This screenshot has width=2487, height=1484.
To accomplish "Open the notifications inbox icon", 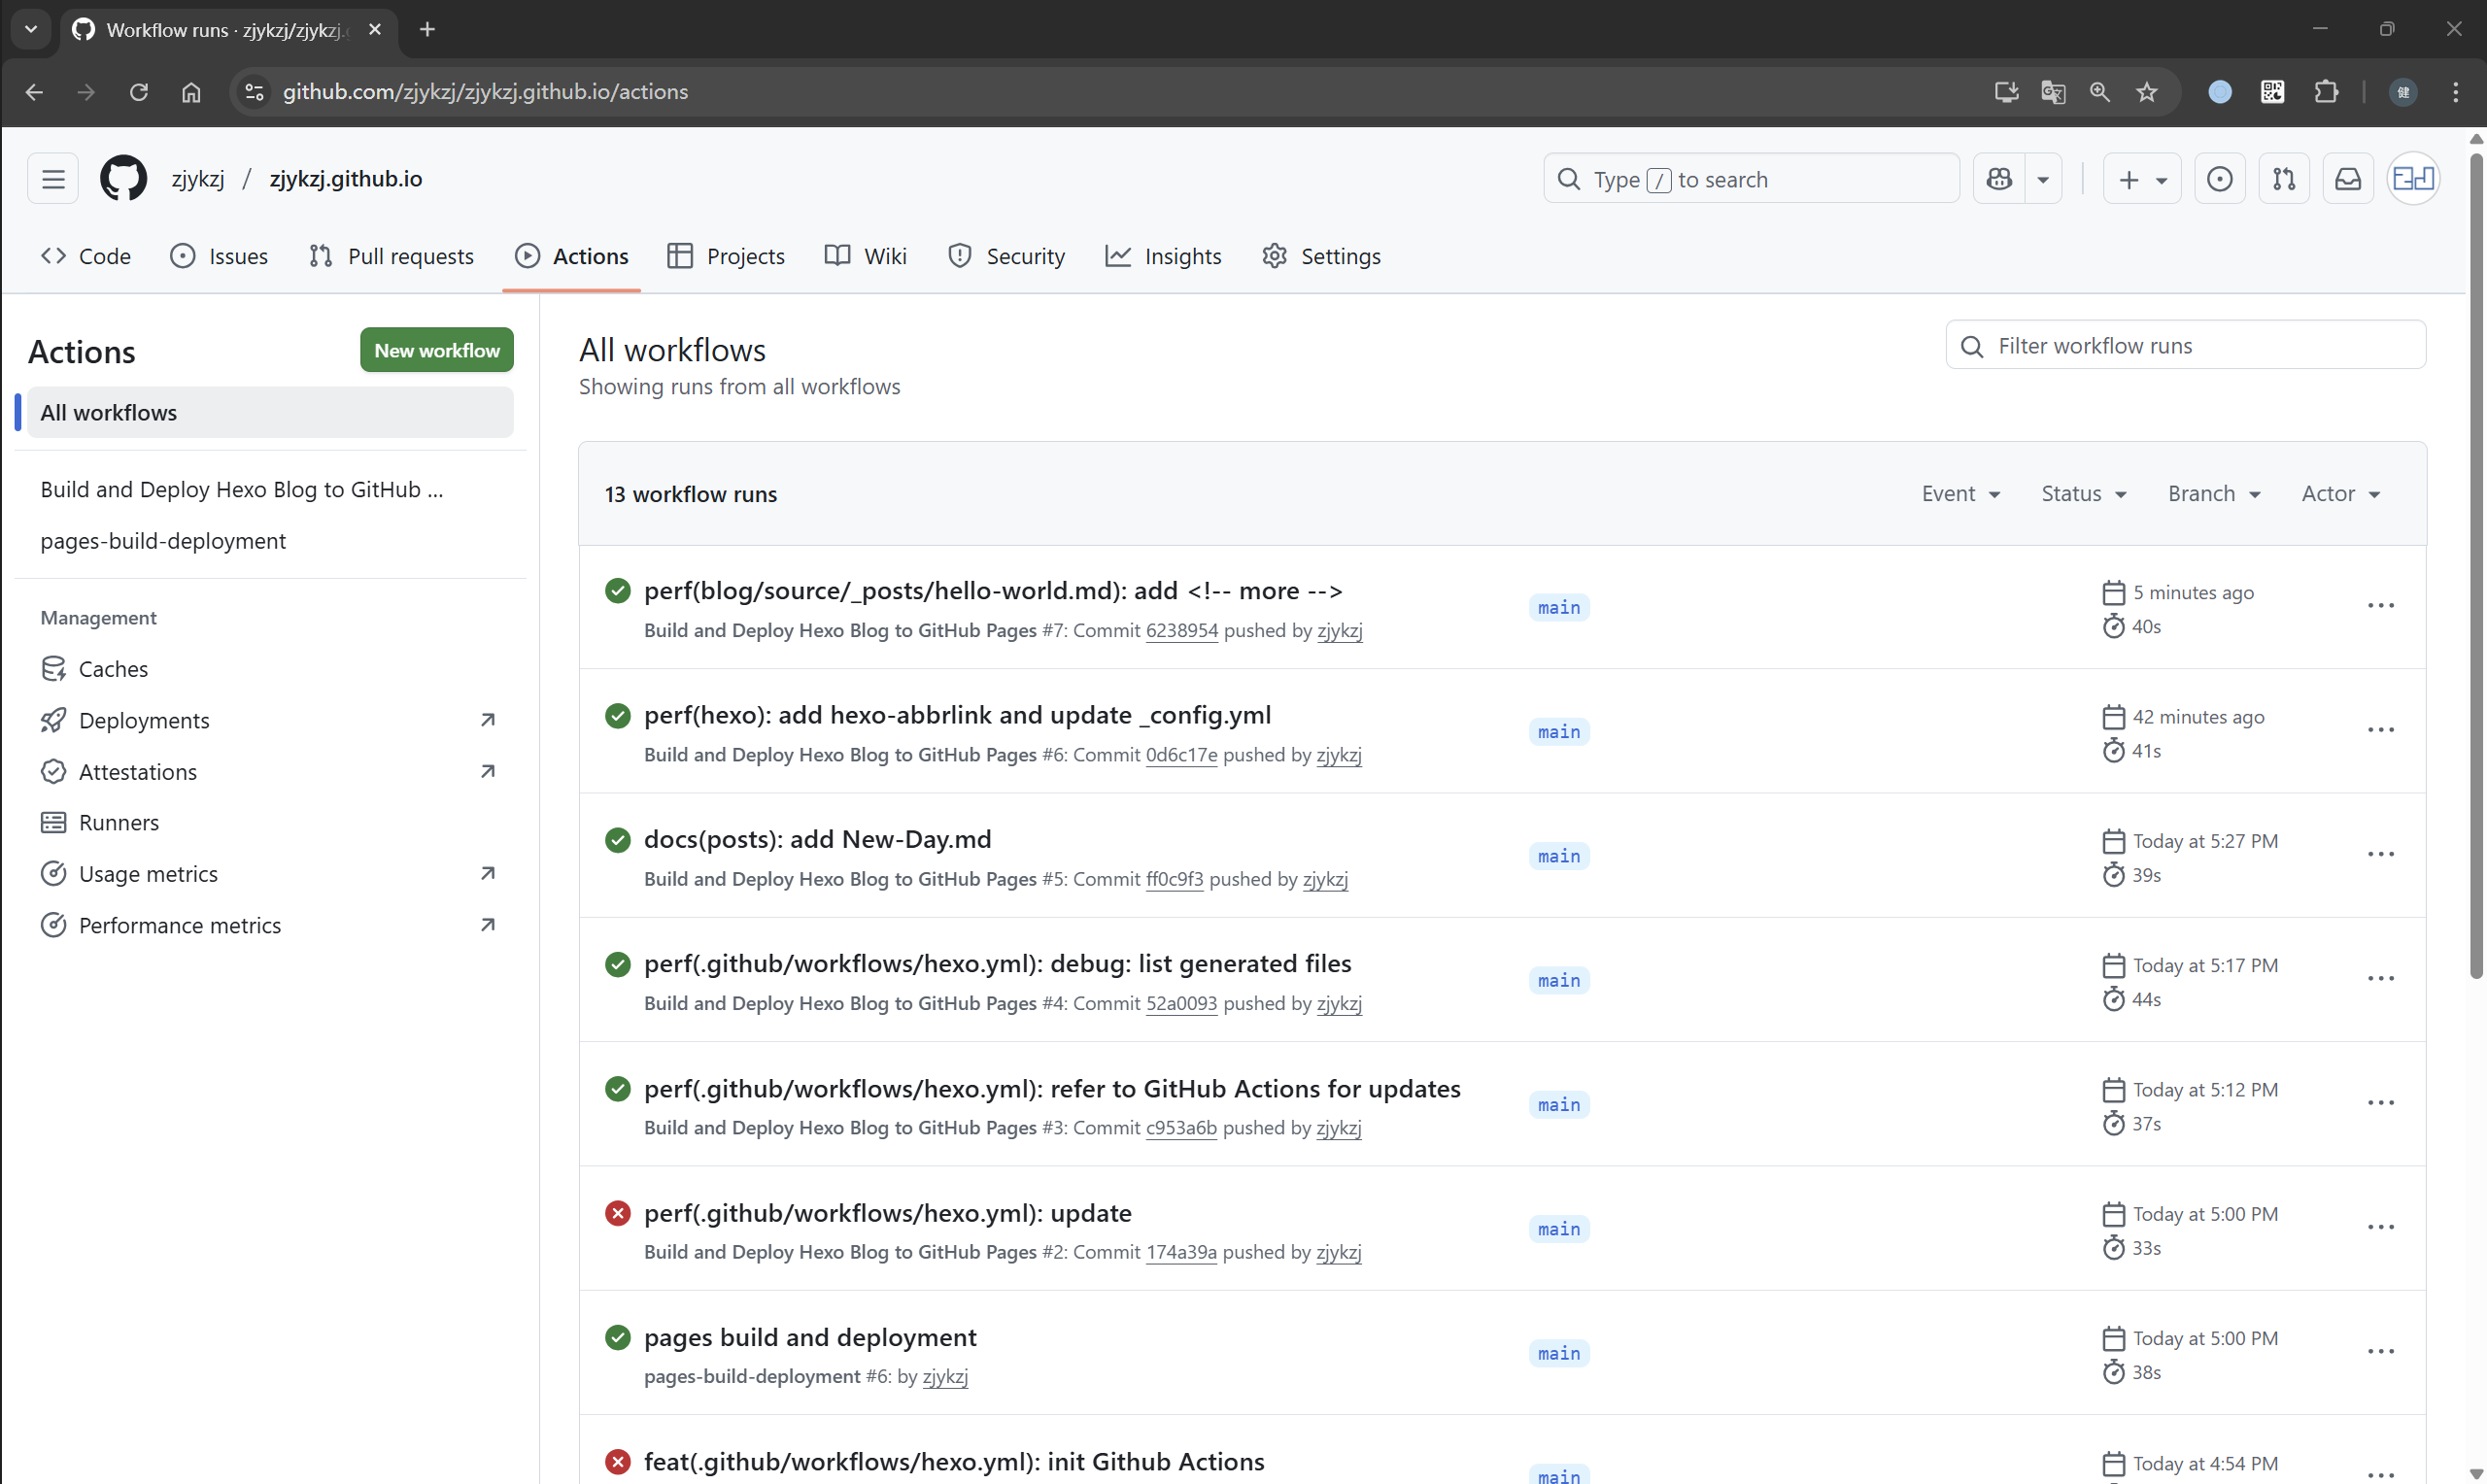I will (x=2347, y=179).
